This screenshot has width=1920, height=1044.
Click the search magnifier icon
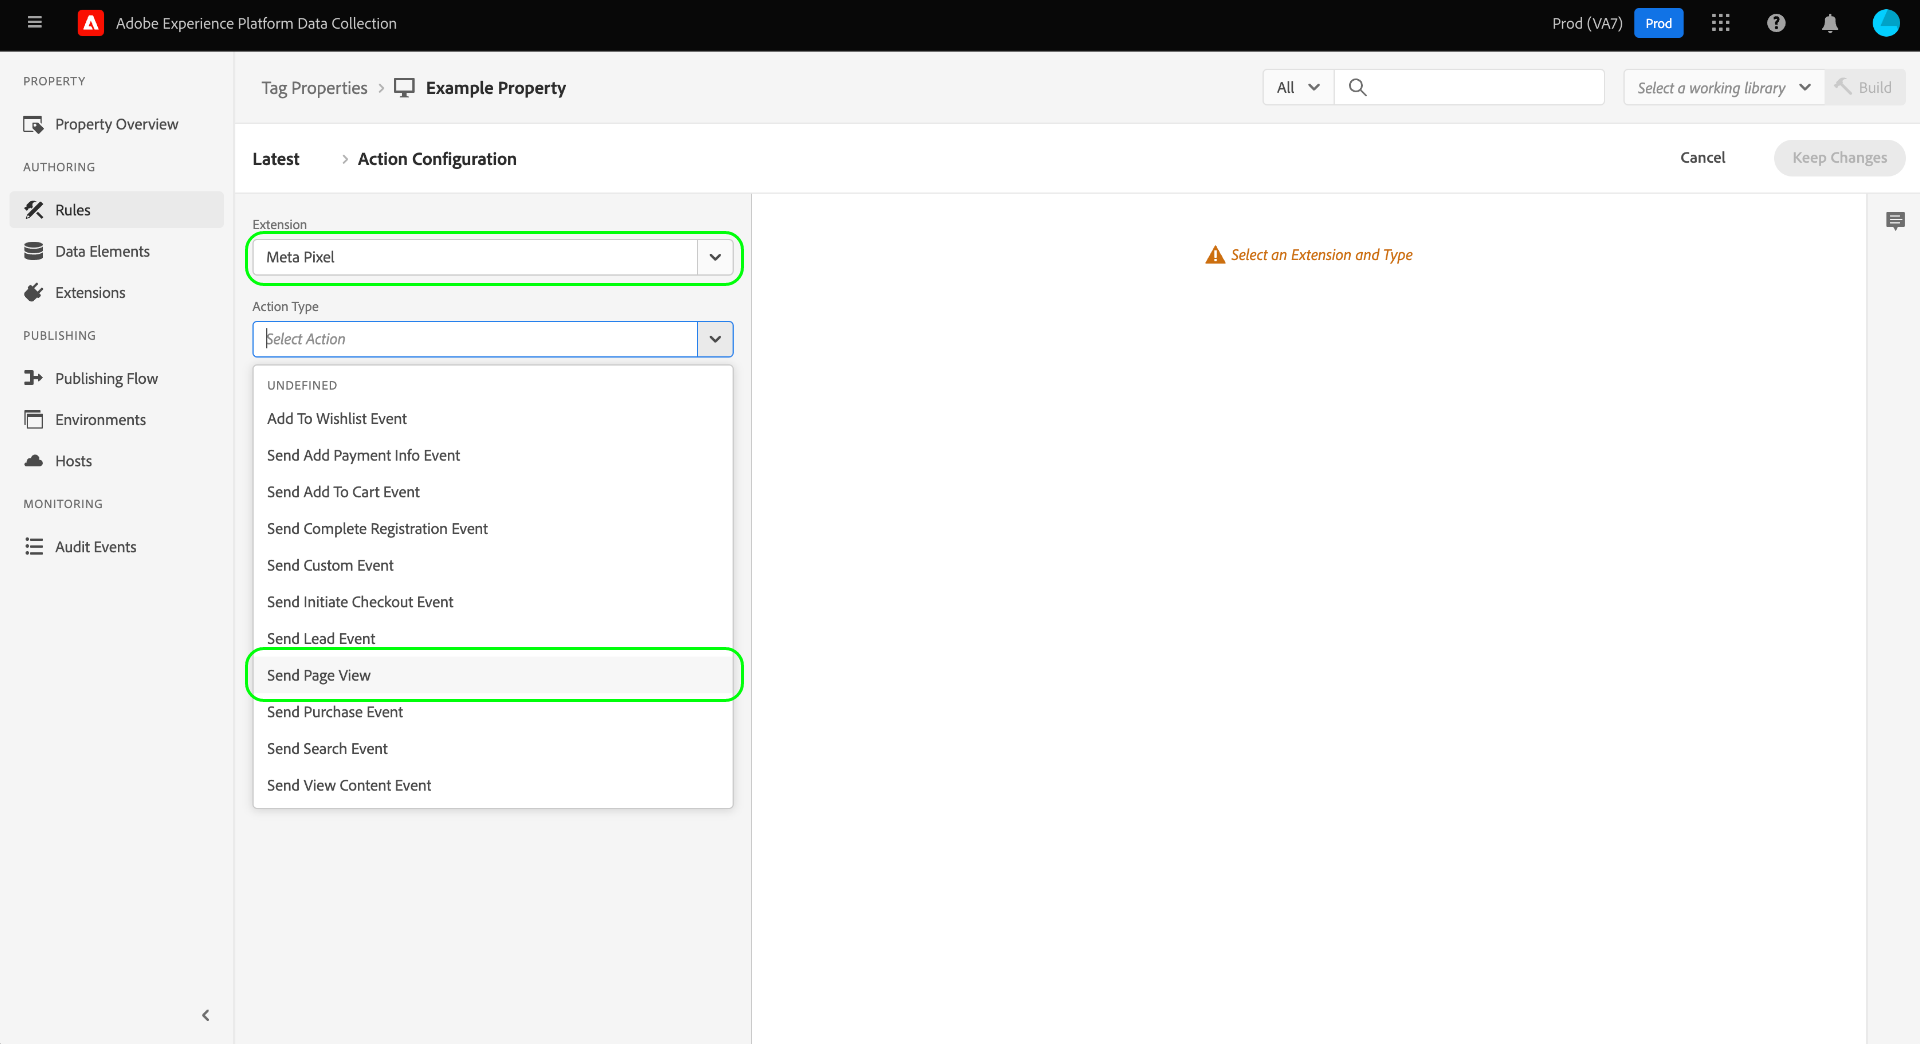coord(1357,87)
